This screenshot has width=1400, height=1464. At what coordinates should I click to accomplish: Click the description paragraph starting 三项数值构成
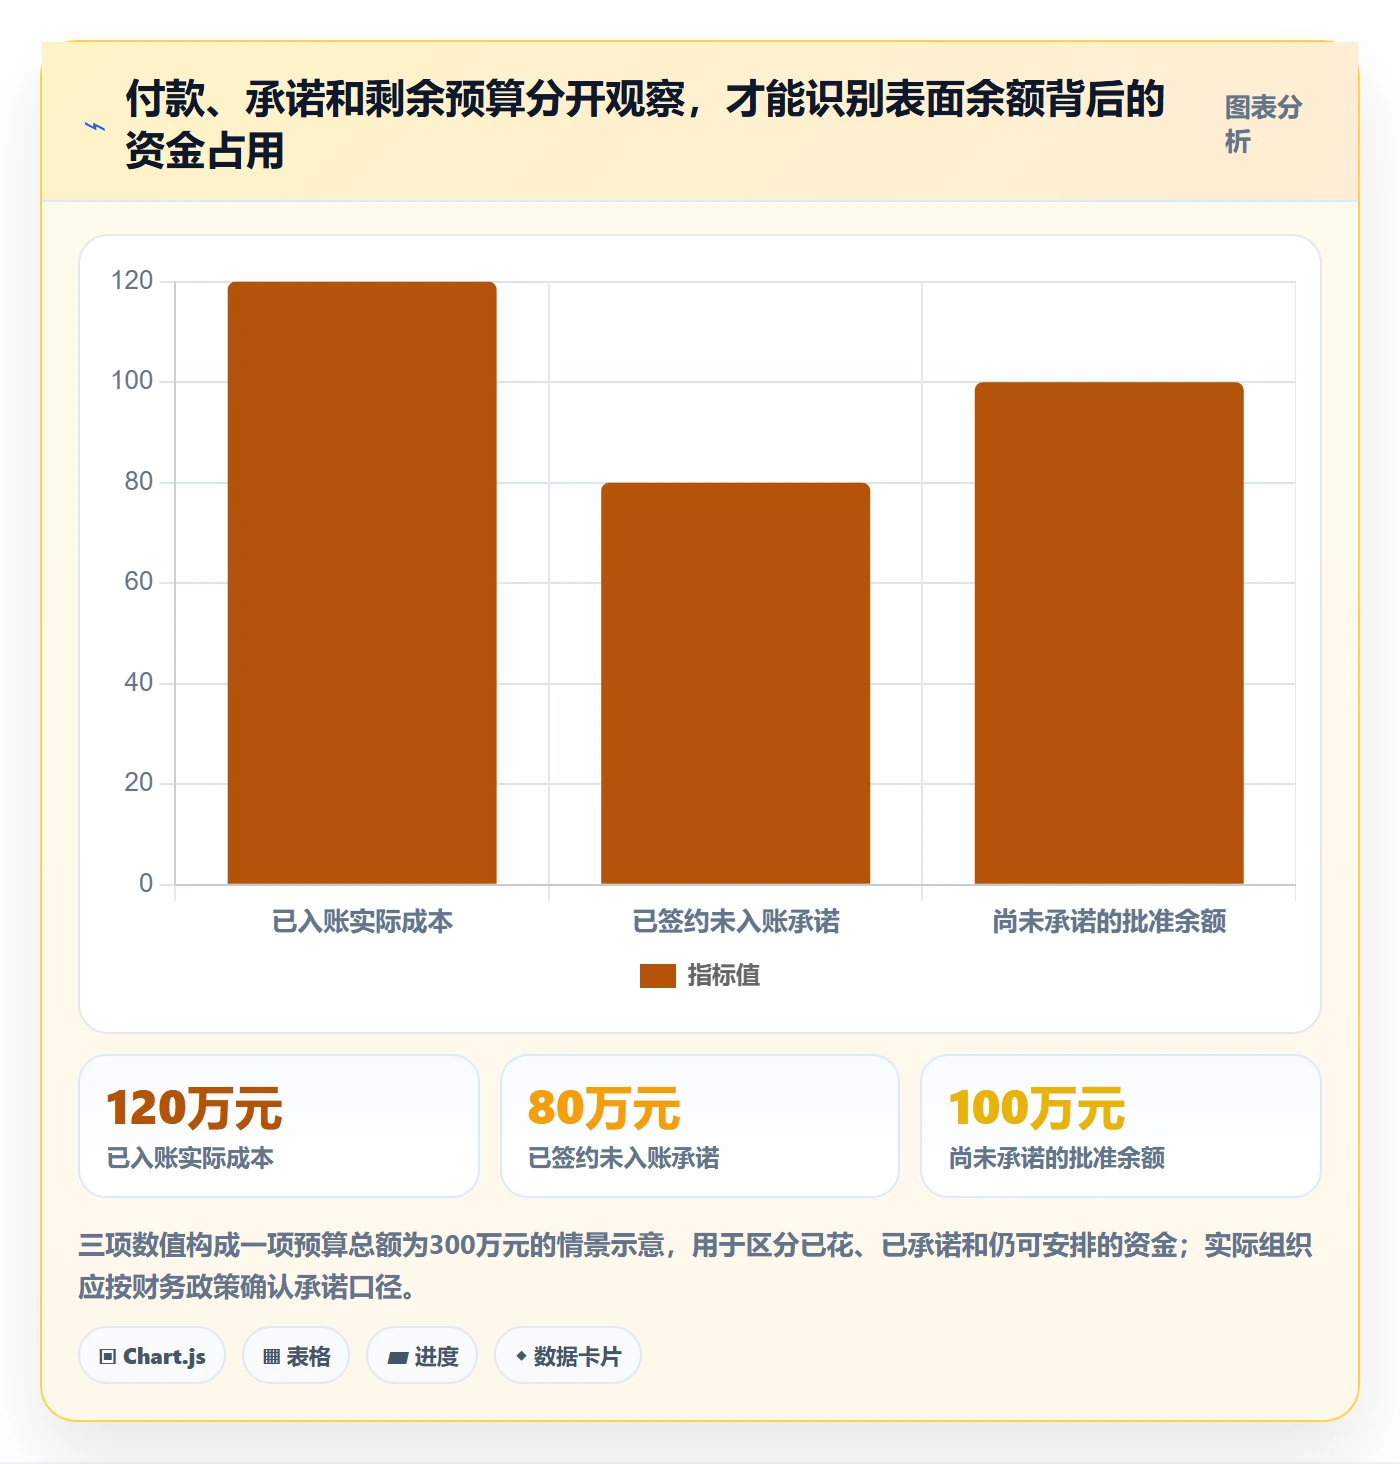pyautogui.click(x=696, y=1266)
